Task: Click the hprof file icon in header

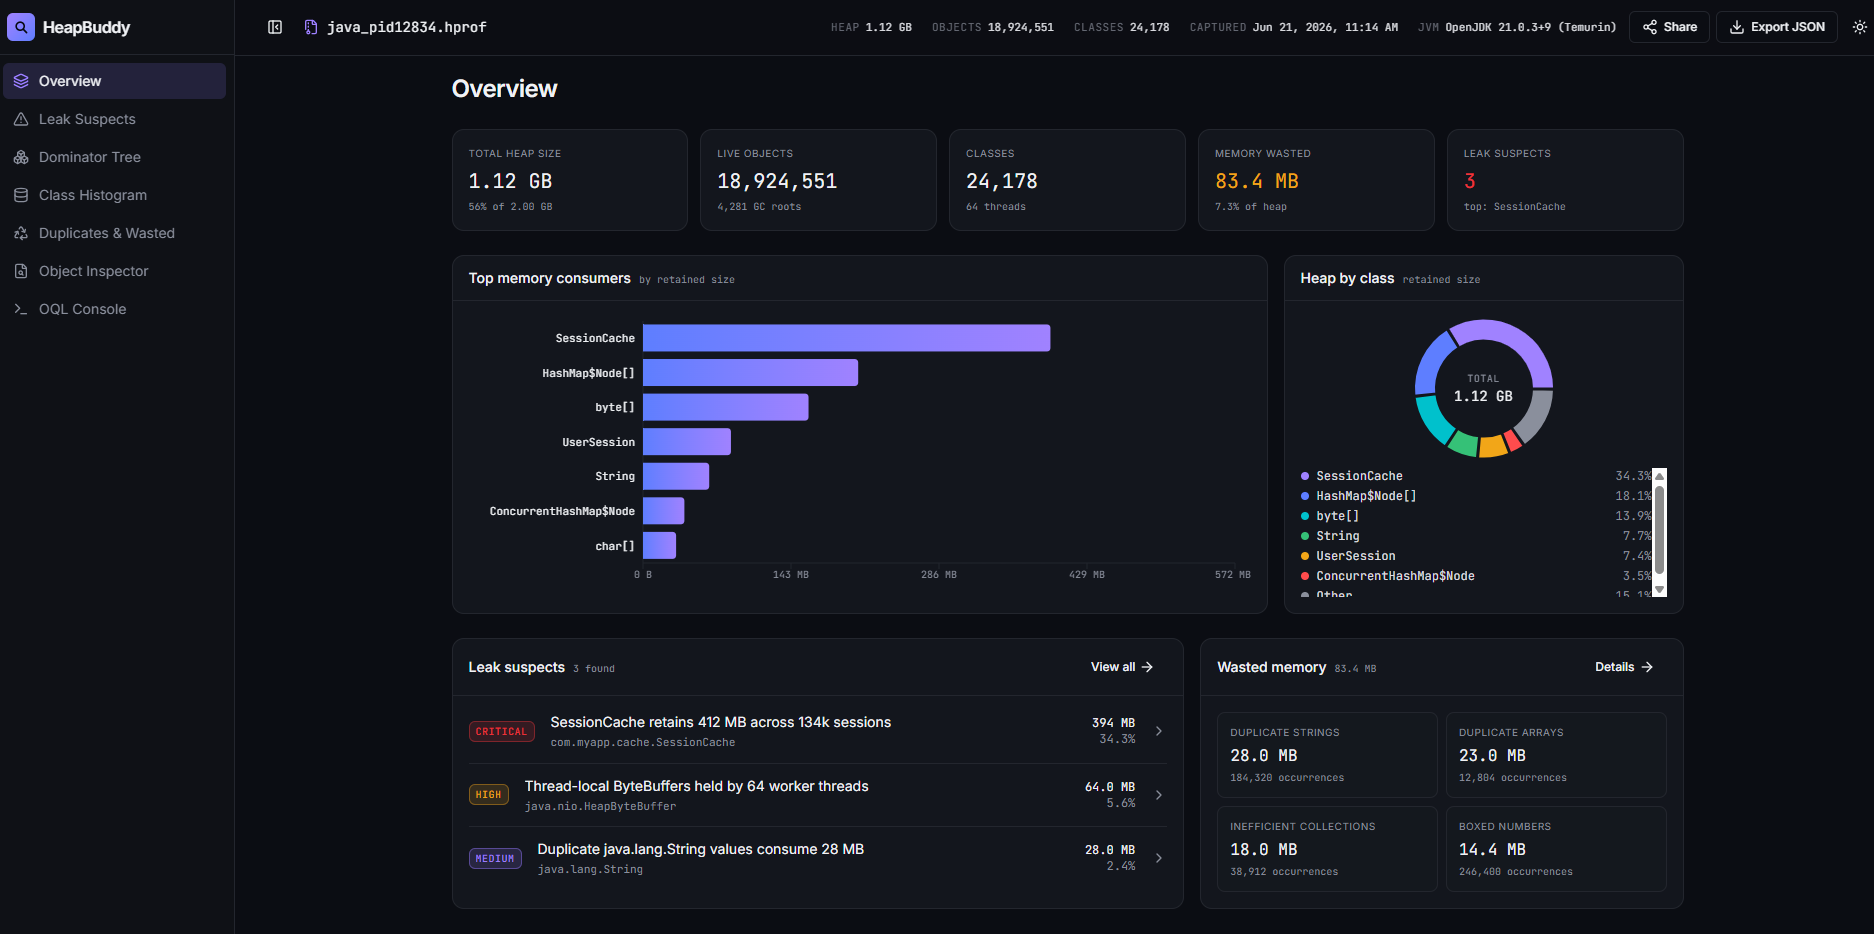Action: point(311,27)
